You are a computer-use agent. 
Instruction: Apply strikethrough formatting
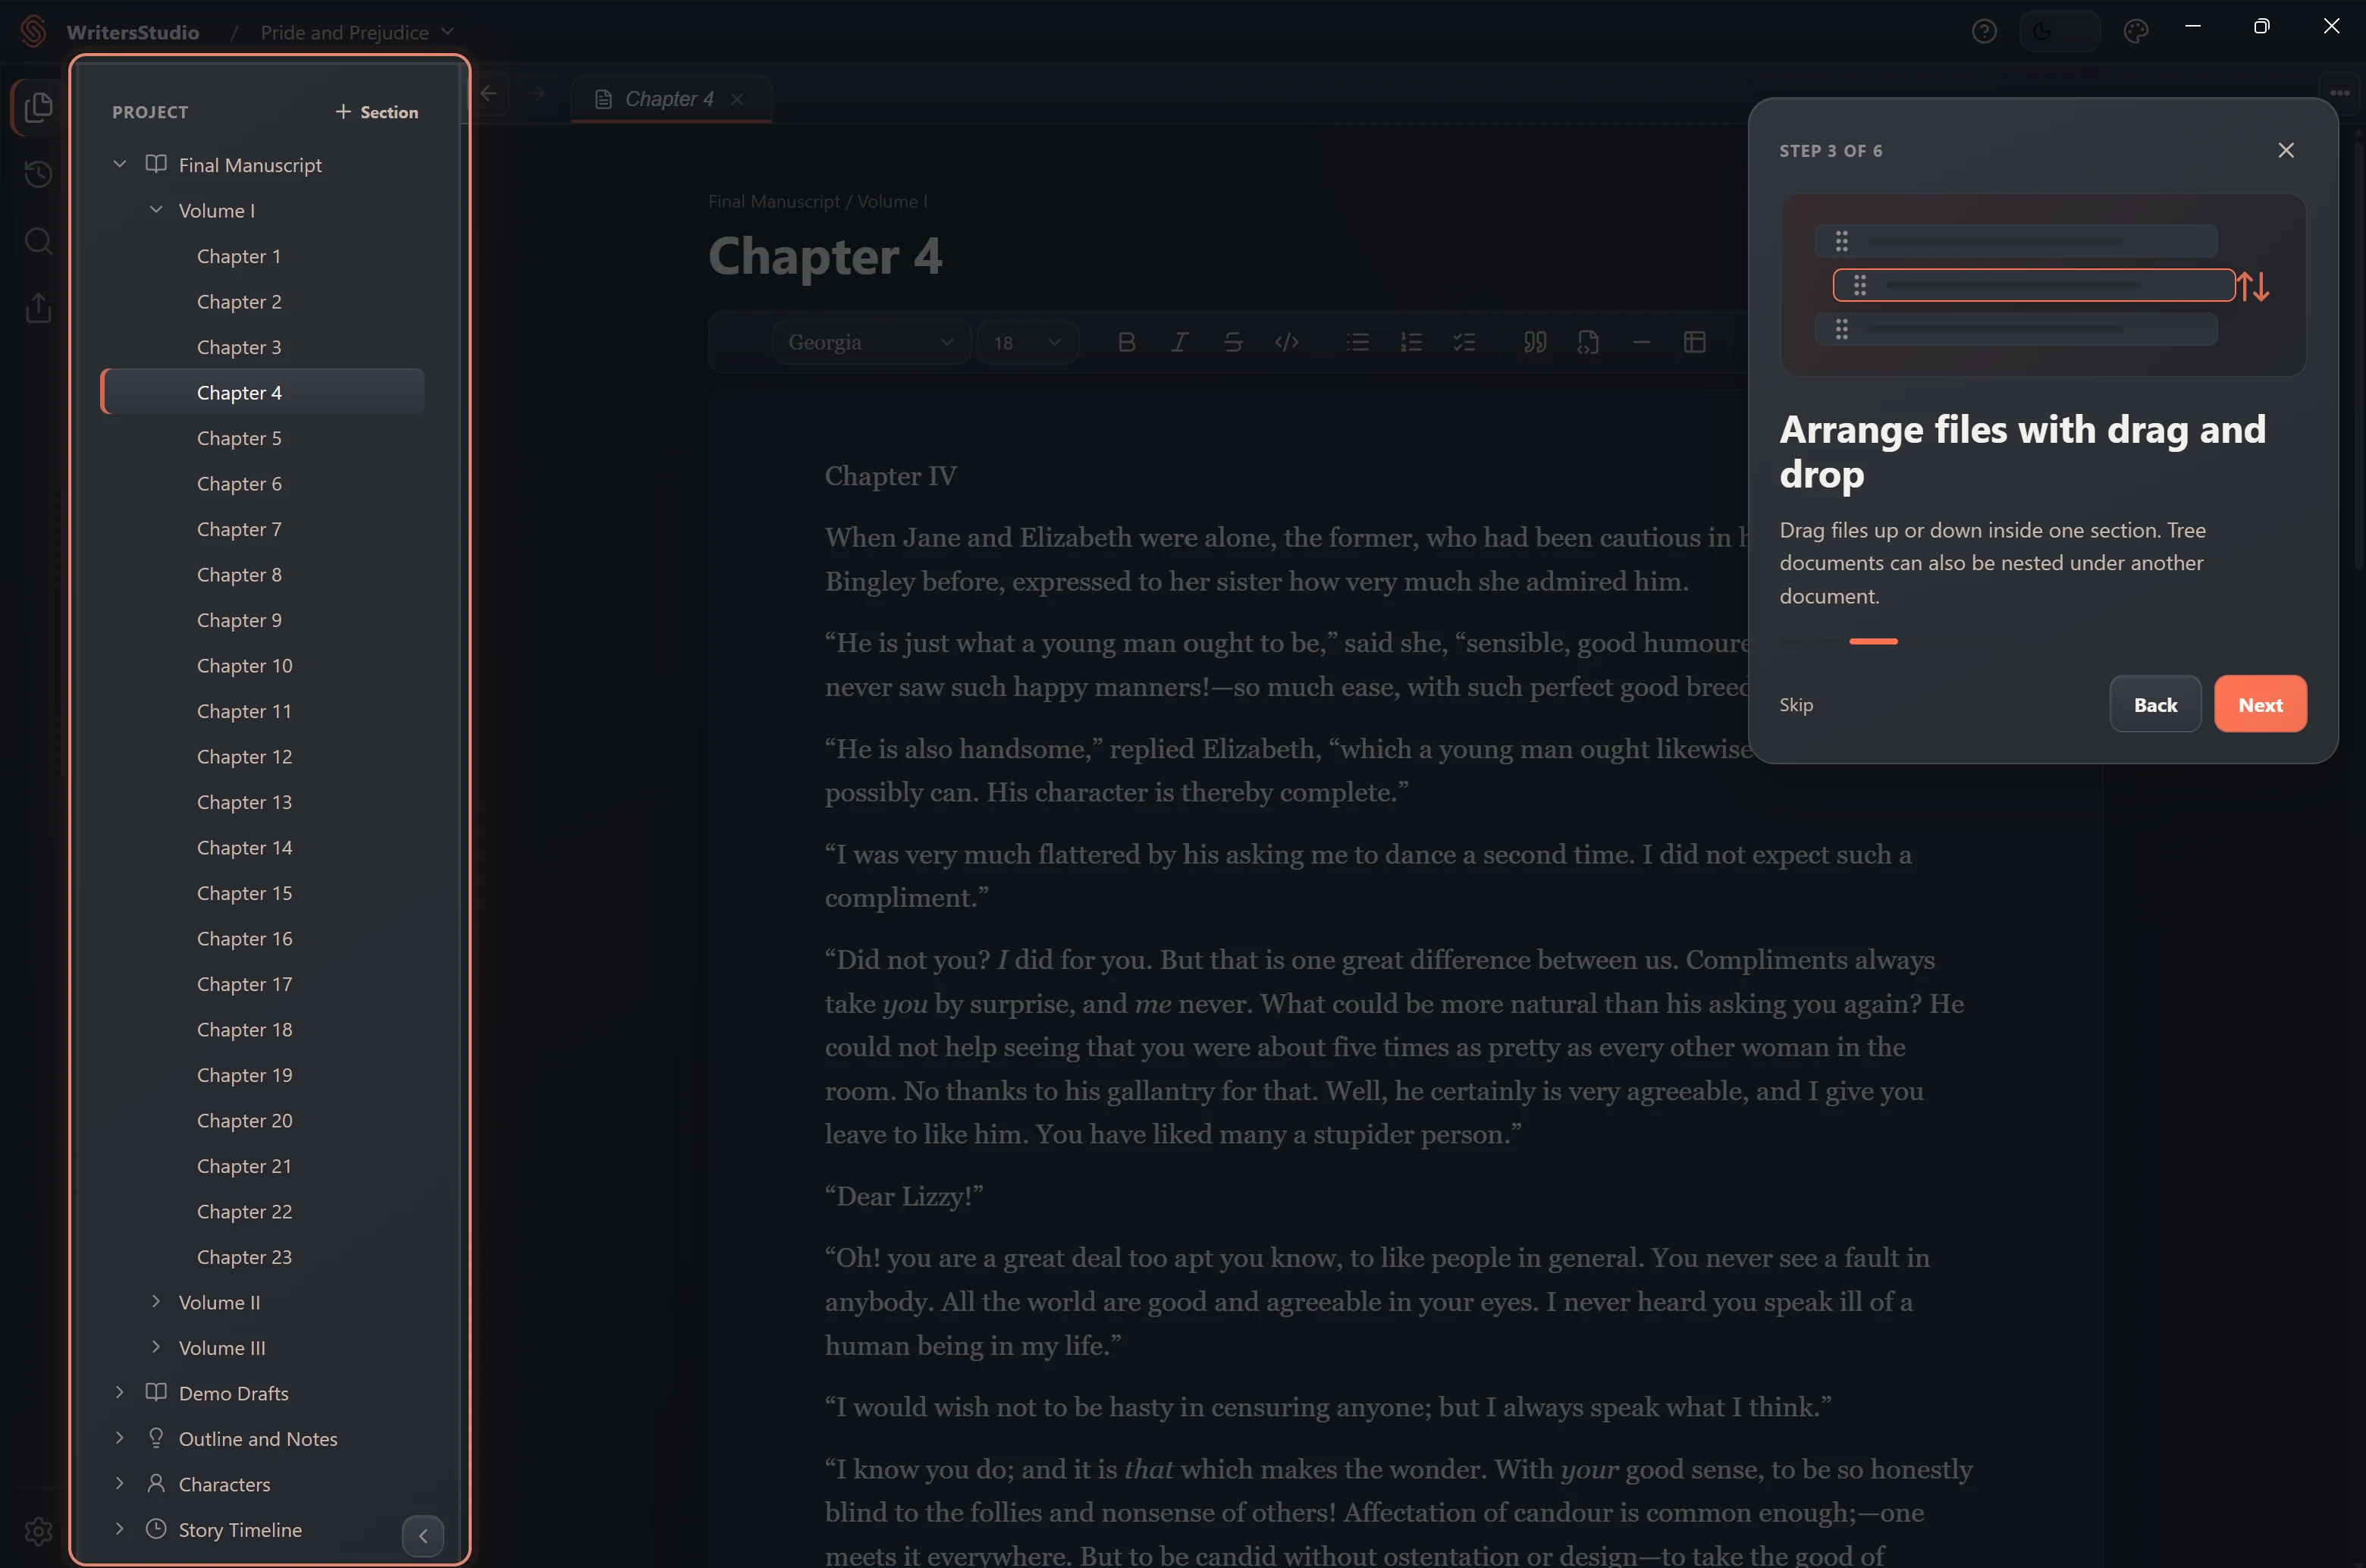[x=1233, y=342]
